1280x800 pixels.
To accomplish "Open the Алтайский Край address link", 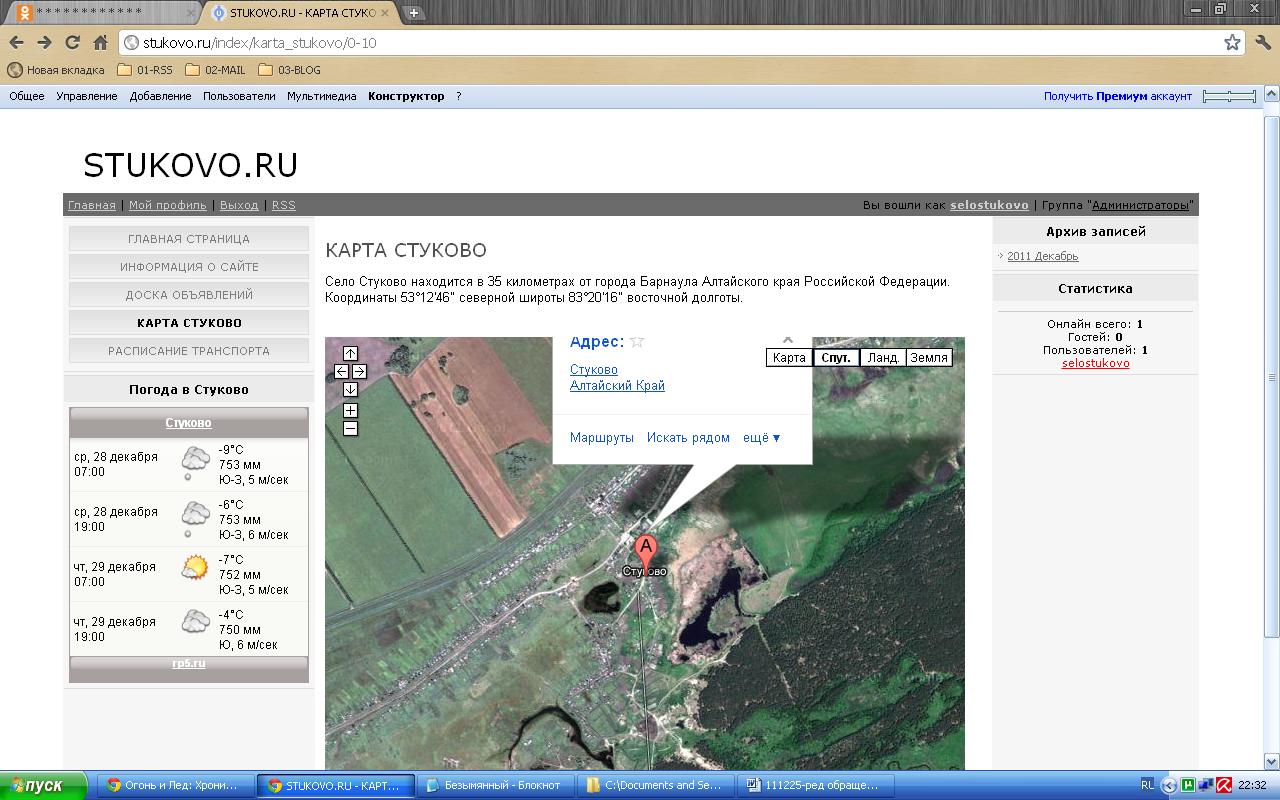I will click(617, 385).
